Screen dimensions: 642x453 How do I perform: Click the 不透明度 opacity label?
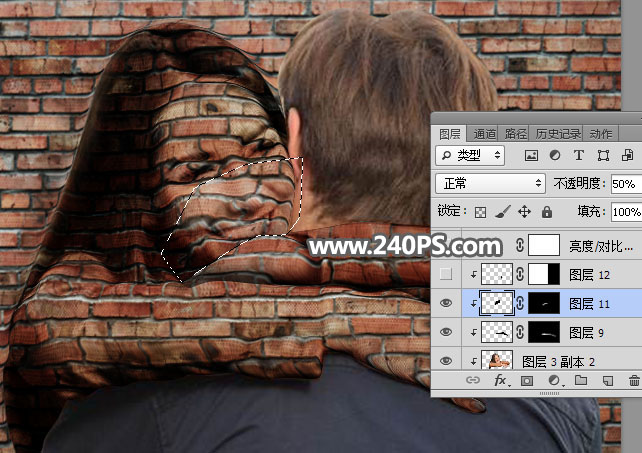(x=579, y=183)
